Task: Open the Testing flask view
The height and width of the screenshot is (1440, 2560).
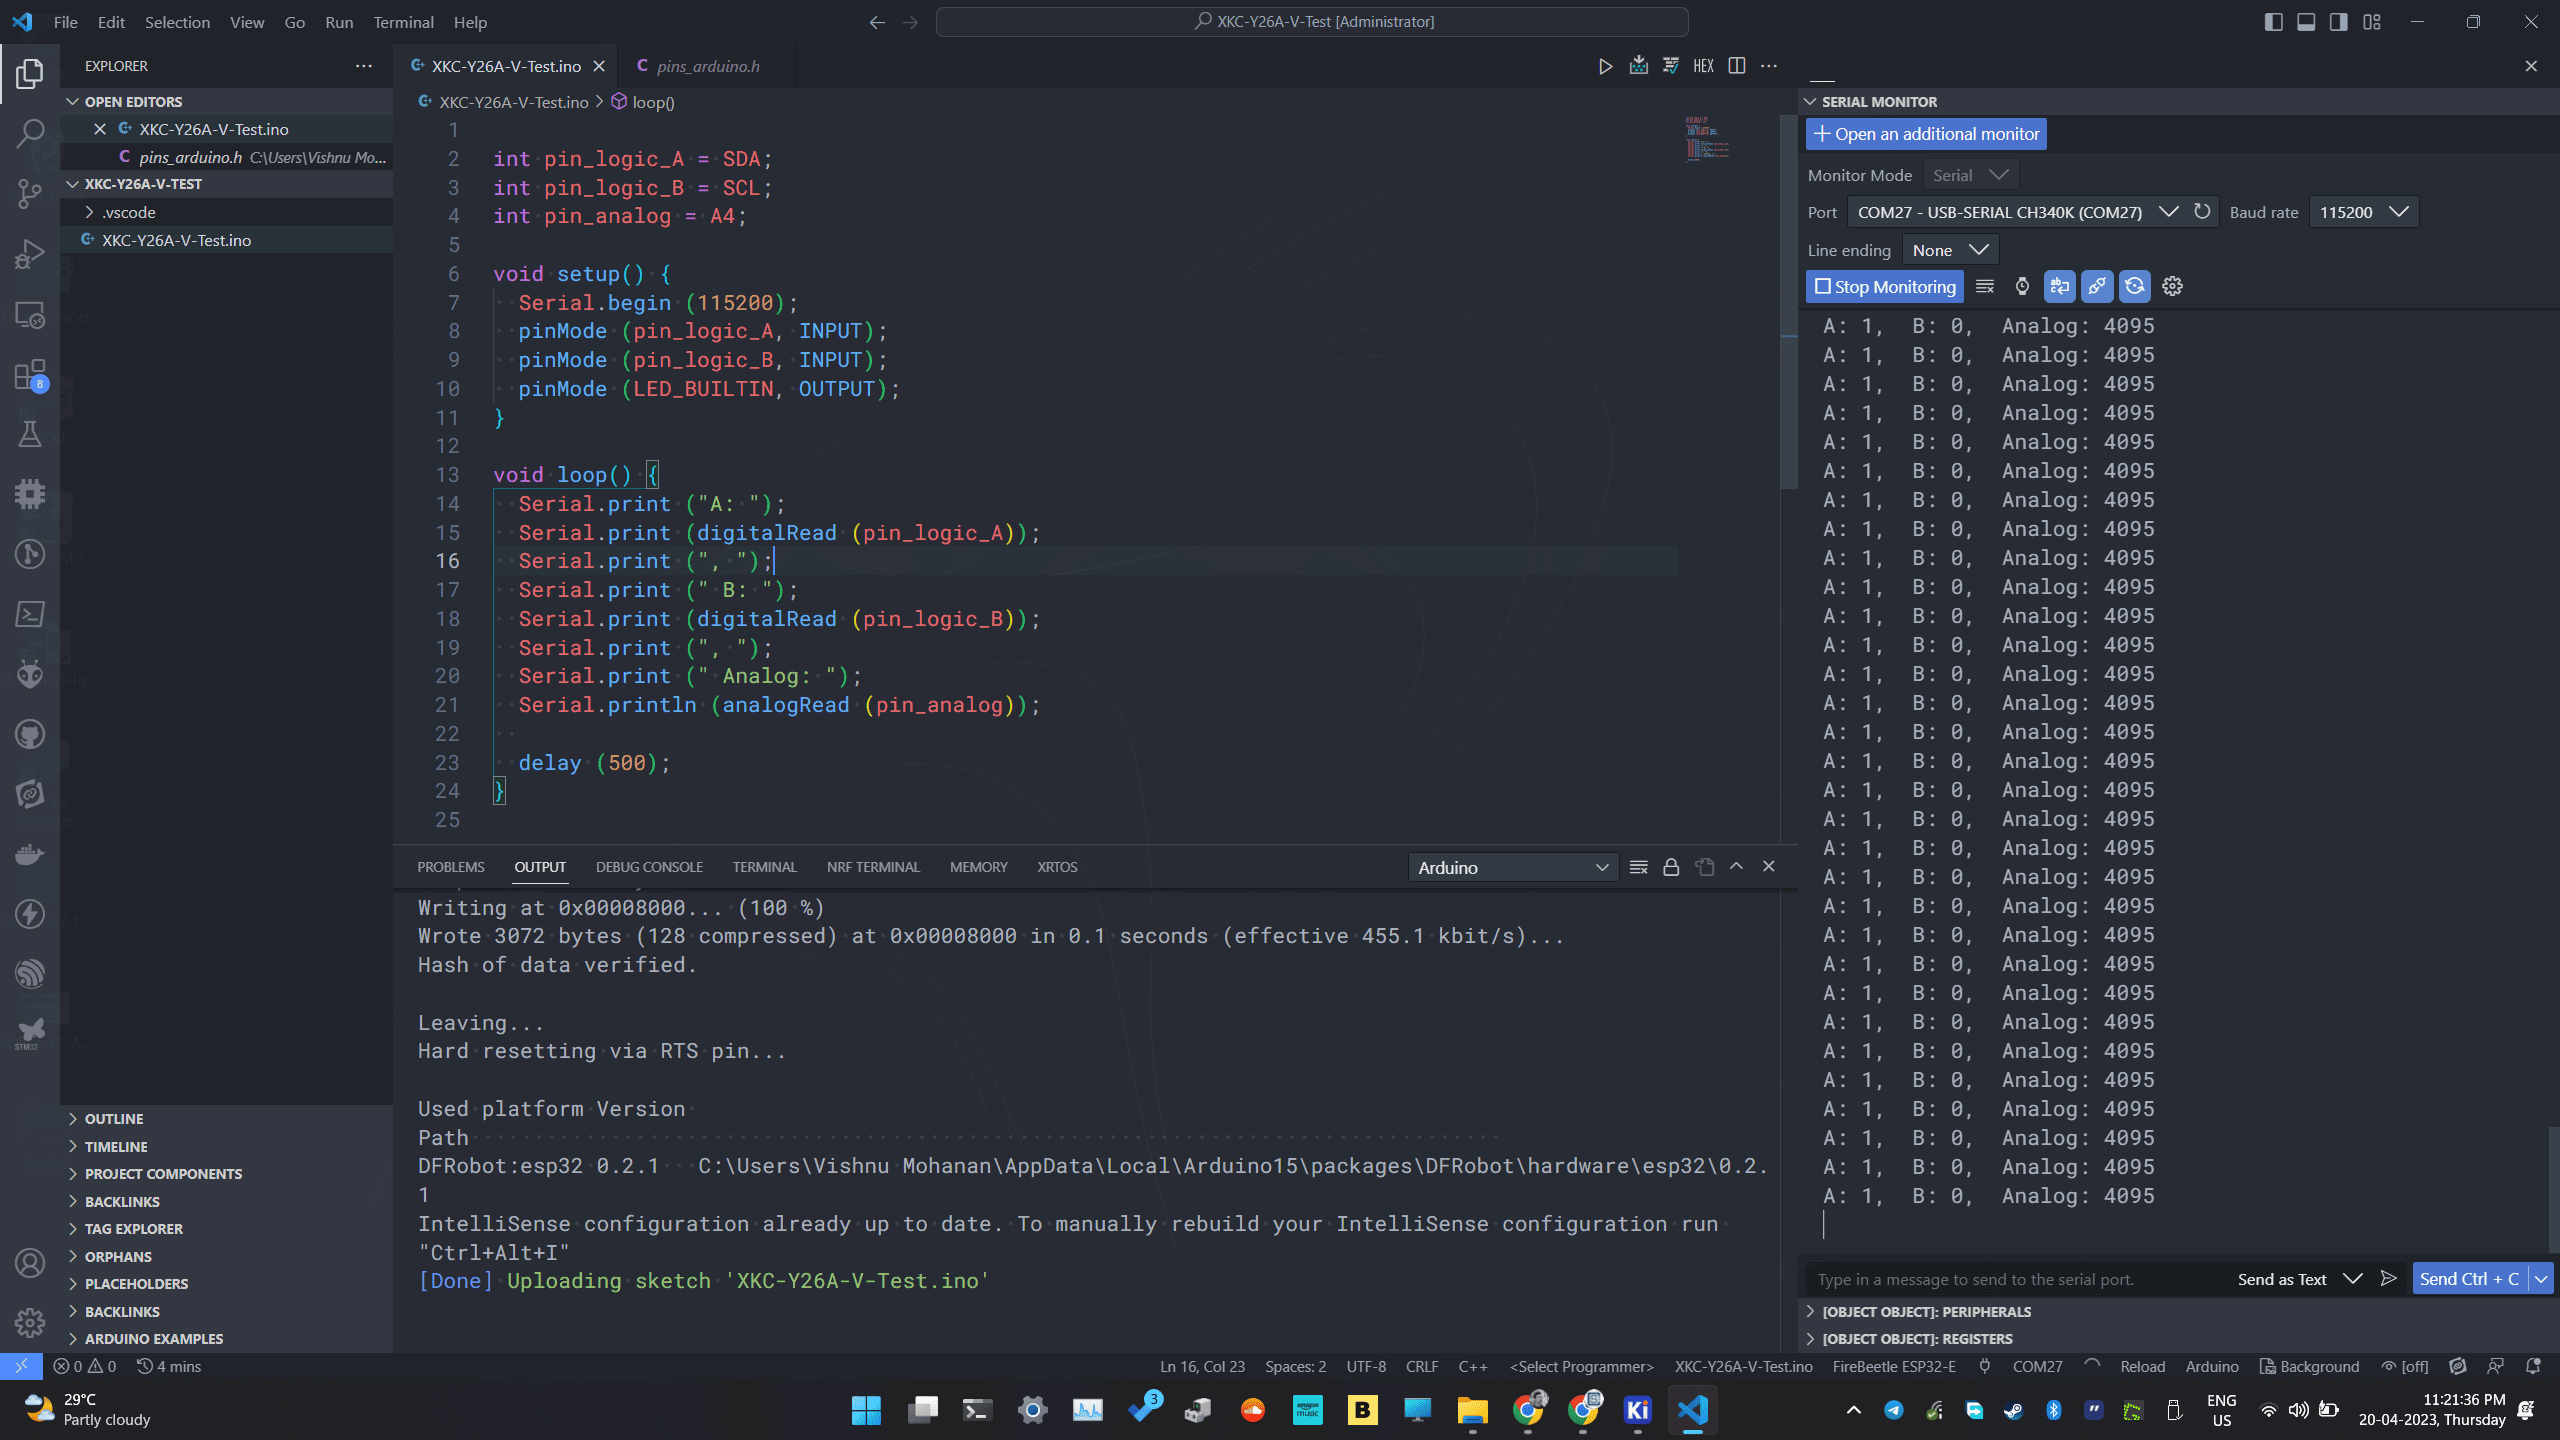Action: pos(30,434)
